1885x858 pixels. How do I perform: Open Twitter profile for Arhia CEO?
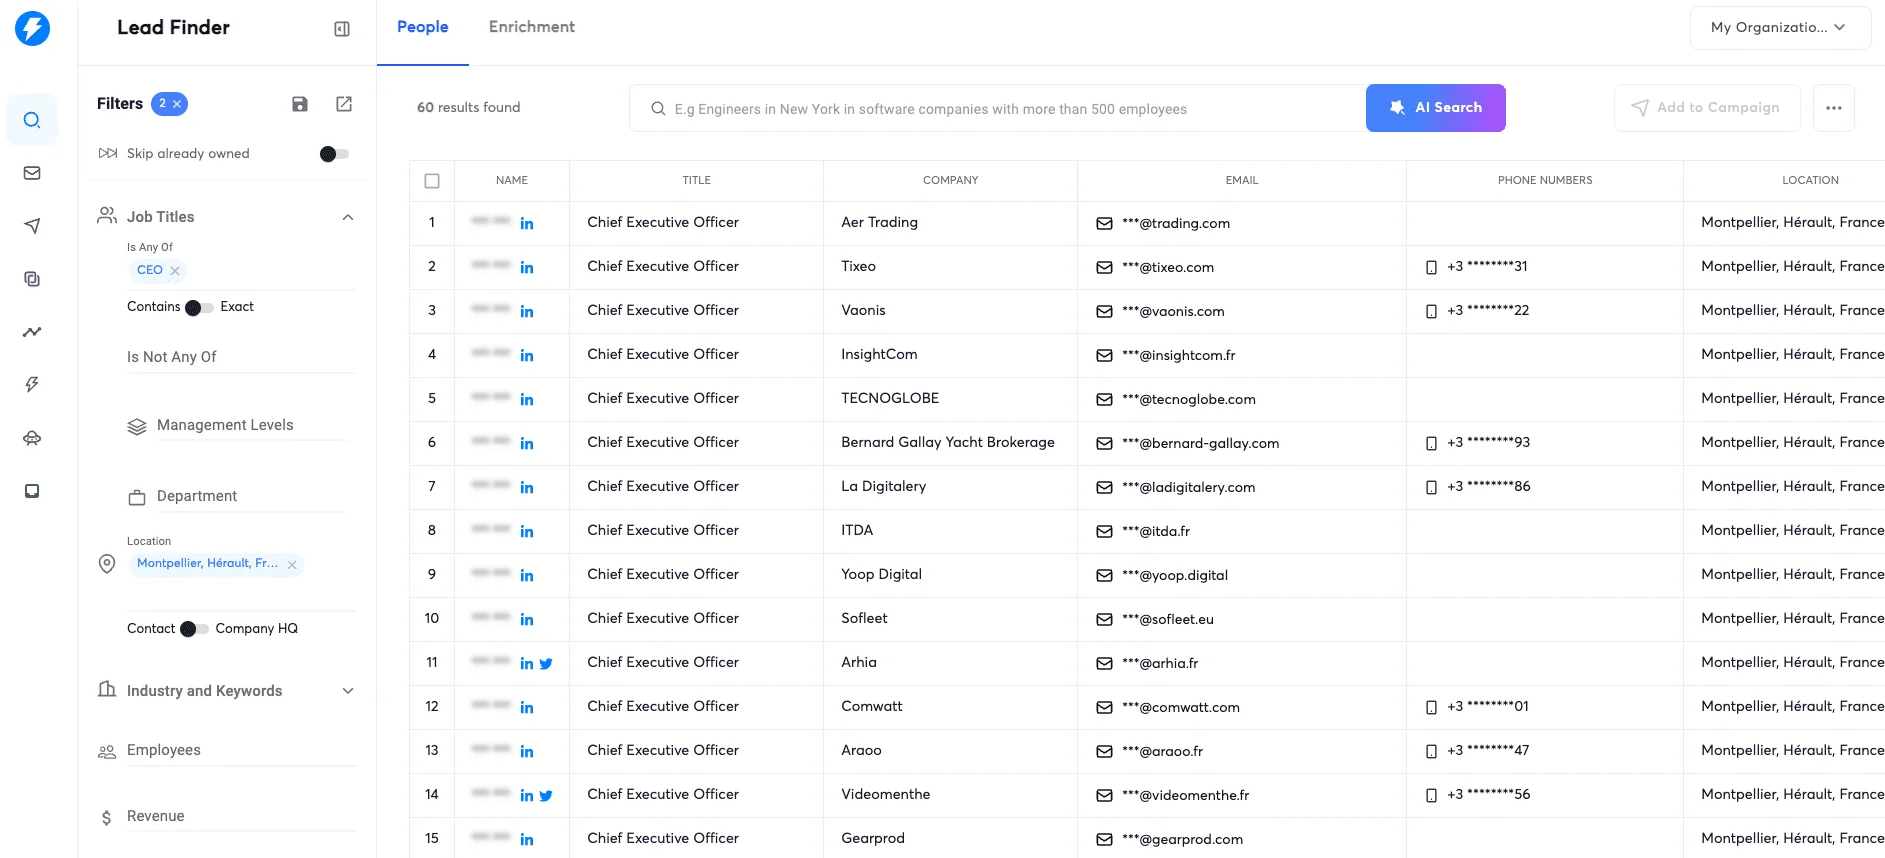546,663
